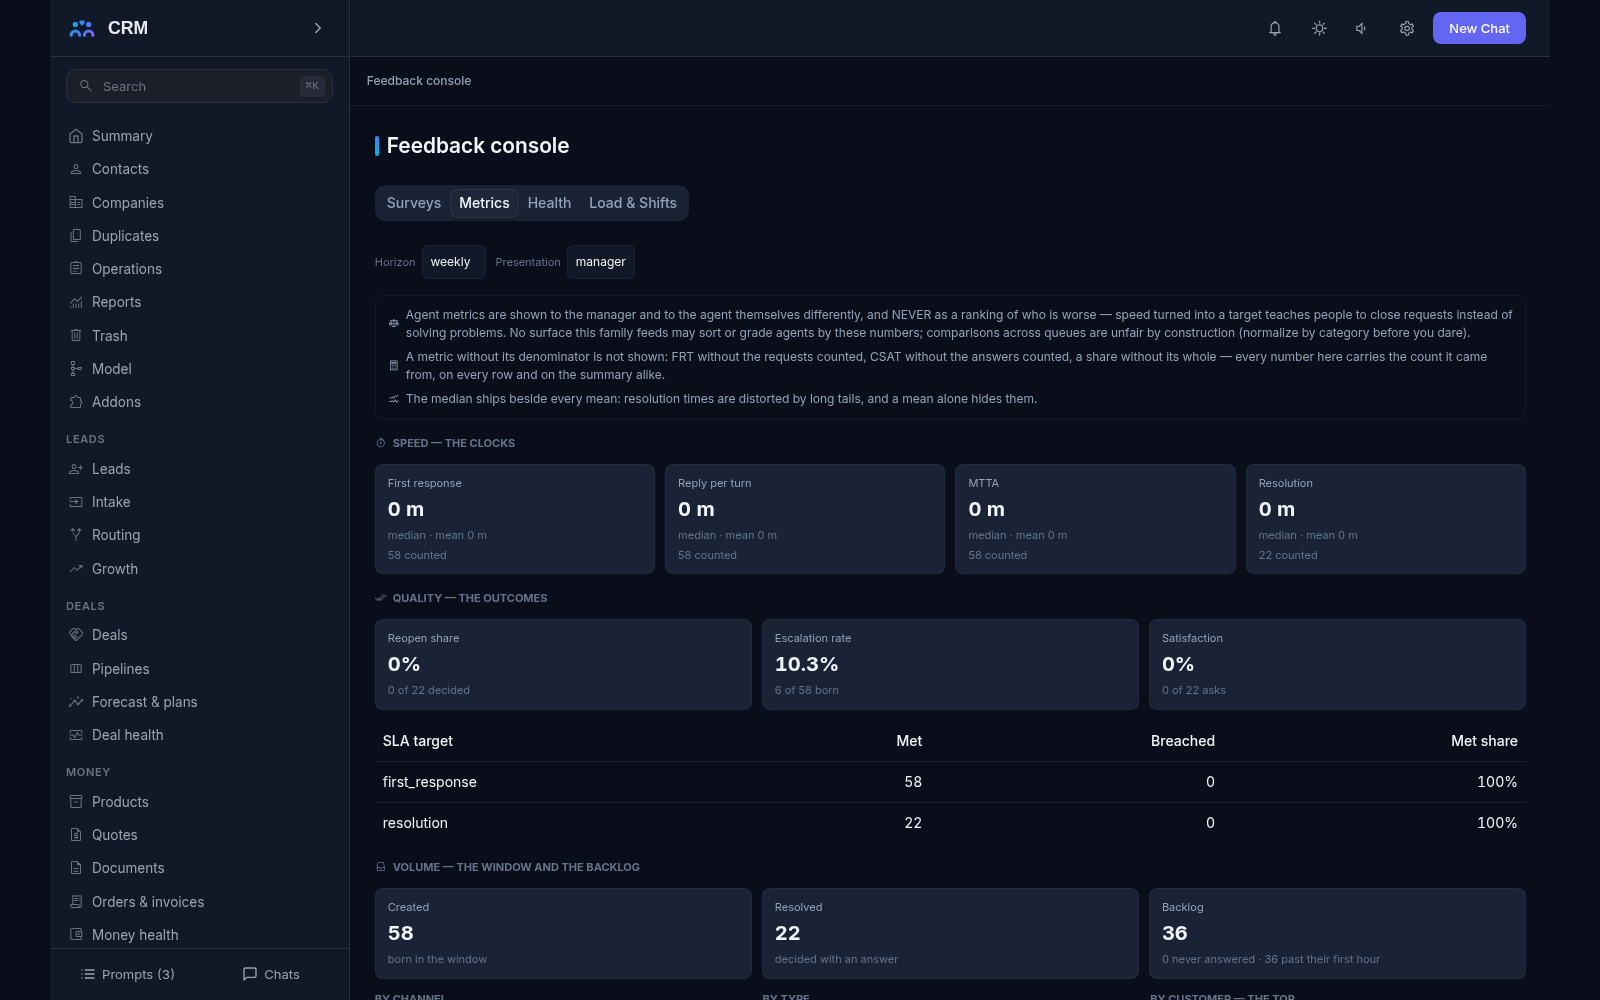The width and height of the screenshot is (1600, 1000).
Task: Click the Satisfaction card
Action: click(1337, 665)
